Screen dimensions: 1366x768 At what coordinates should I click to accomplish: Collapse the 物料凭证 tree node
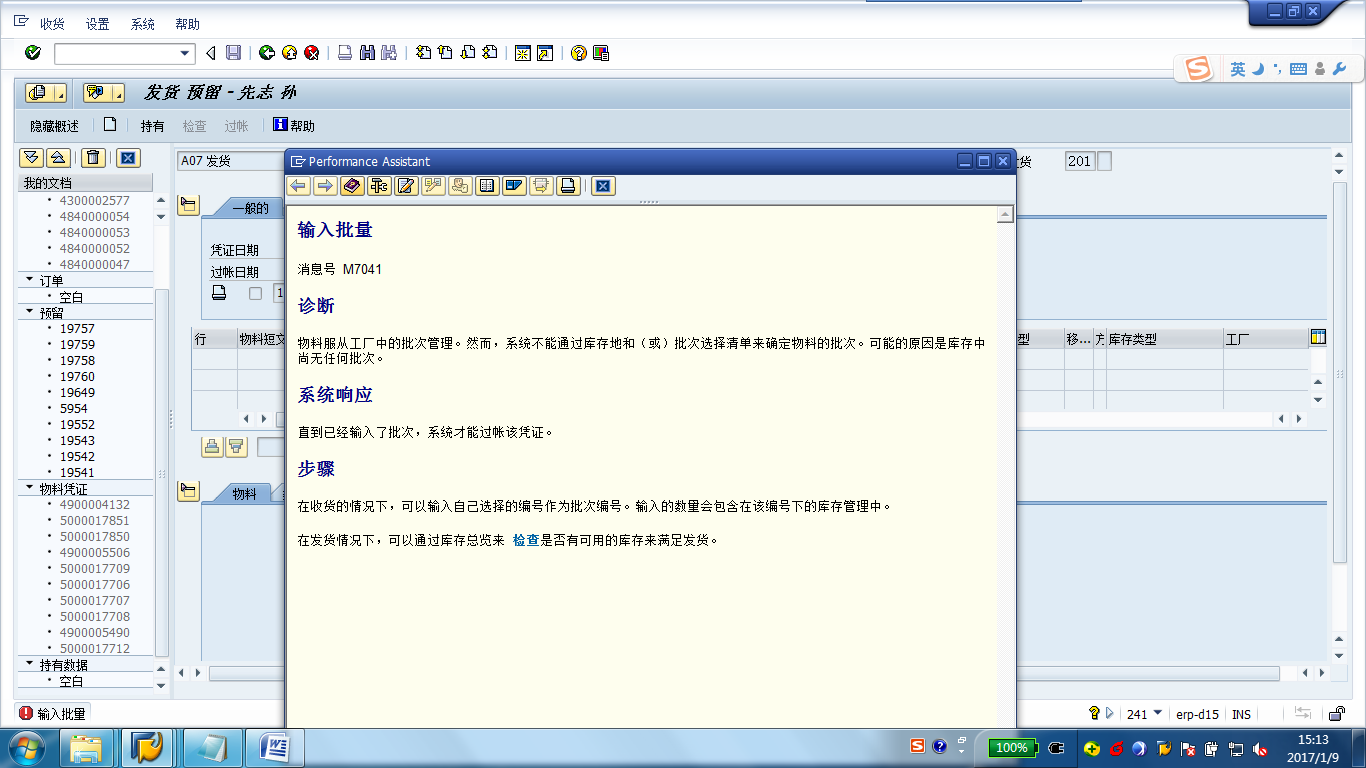pos(29,489)
